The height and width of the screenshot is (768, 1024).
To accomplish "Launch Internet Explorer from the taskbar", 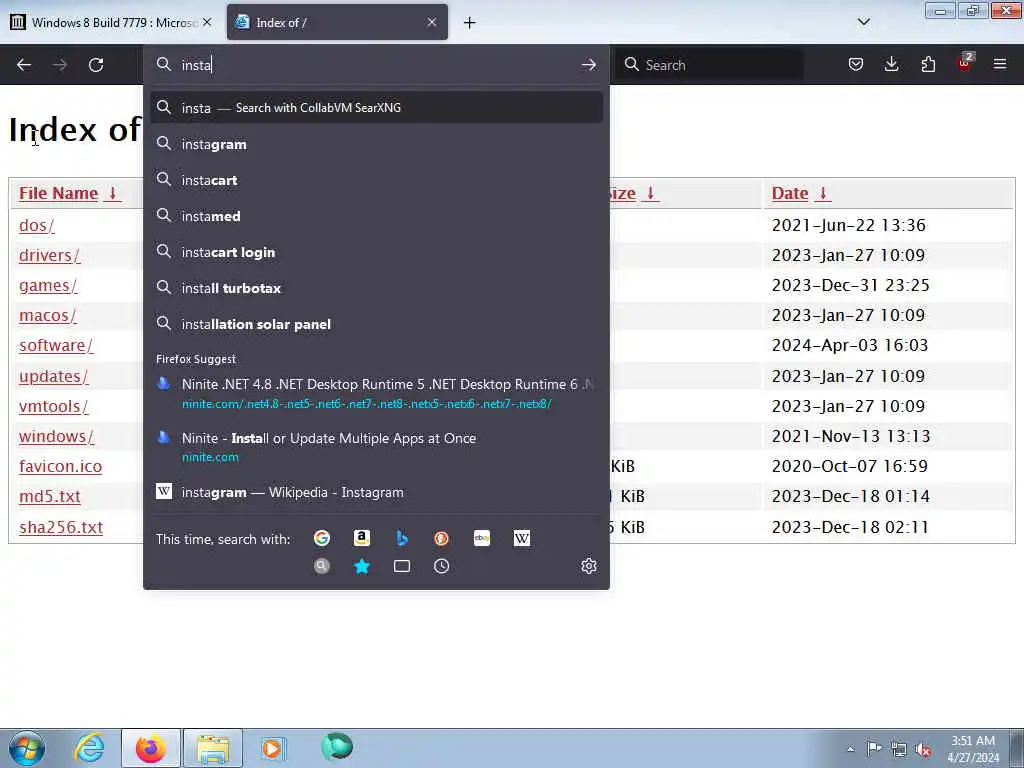I will click(x=89, y=748).
